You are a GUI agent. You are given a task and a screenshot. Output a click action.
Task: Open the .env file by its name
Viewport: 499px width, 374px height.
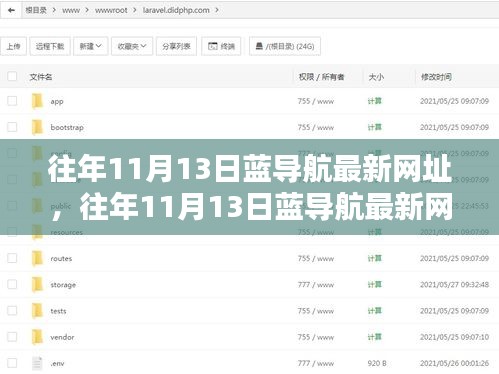pos(57,364)
